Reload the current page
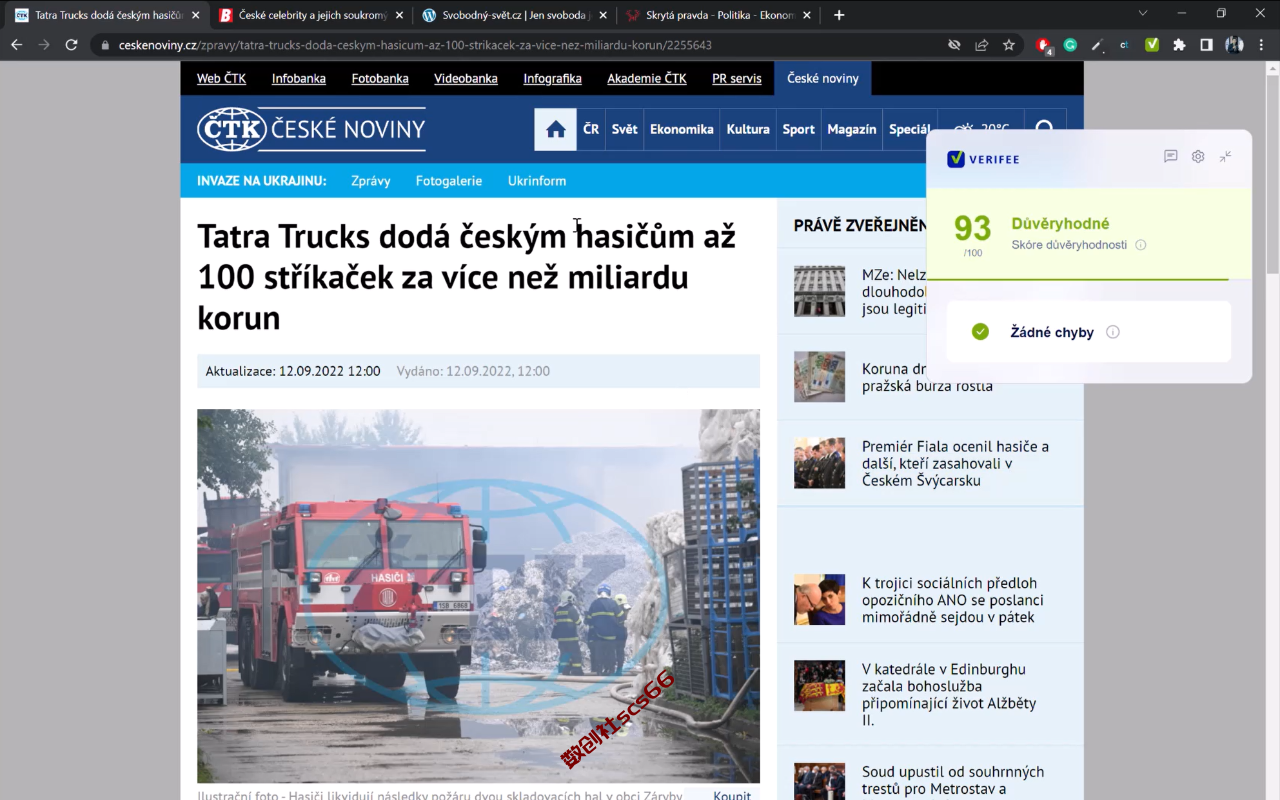The height and width of the screenshot is (800, 1280). 71,45
